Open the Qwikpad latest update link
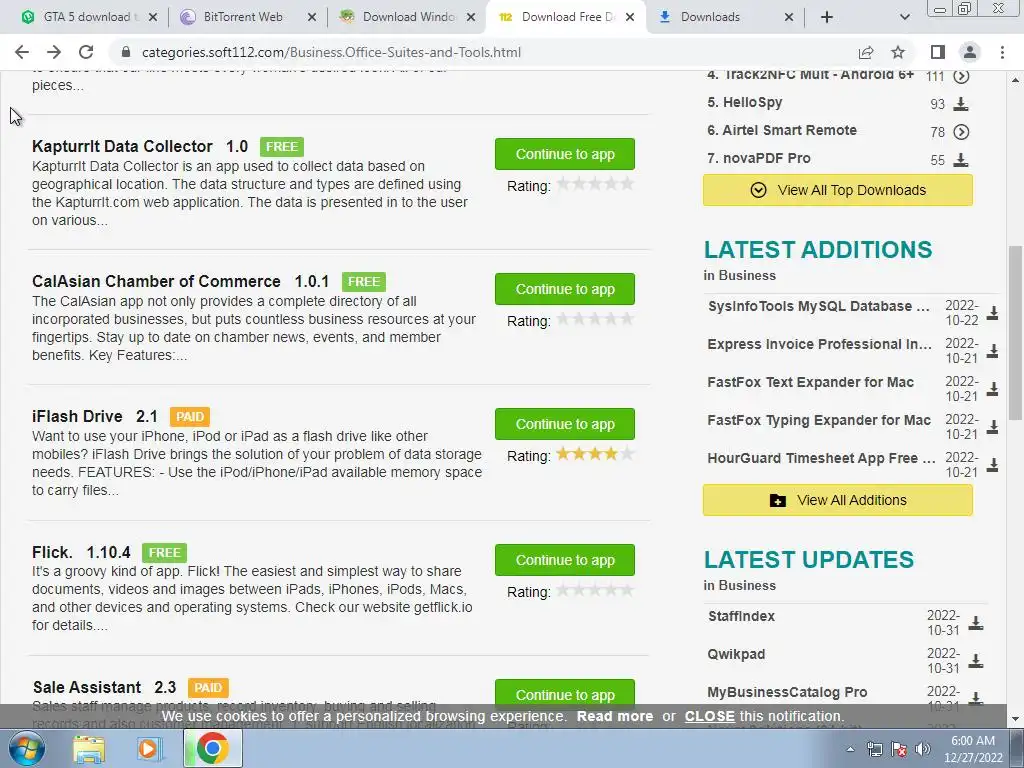Image resolution: width=1024 pixels, height=768 pixels. 736,654
